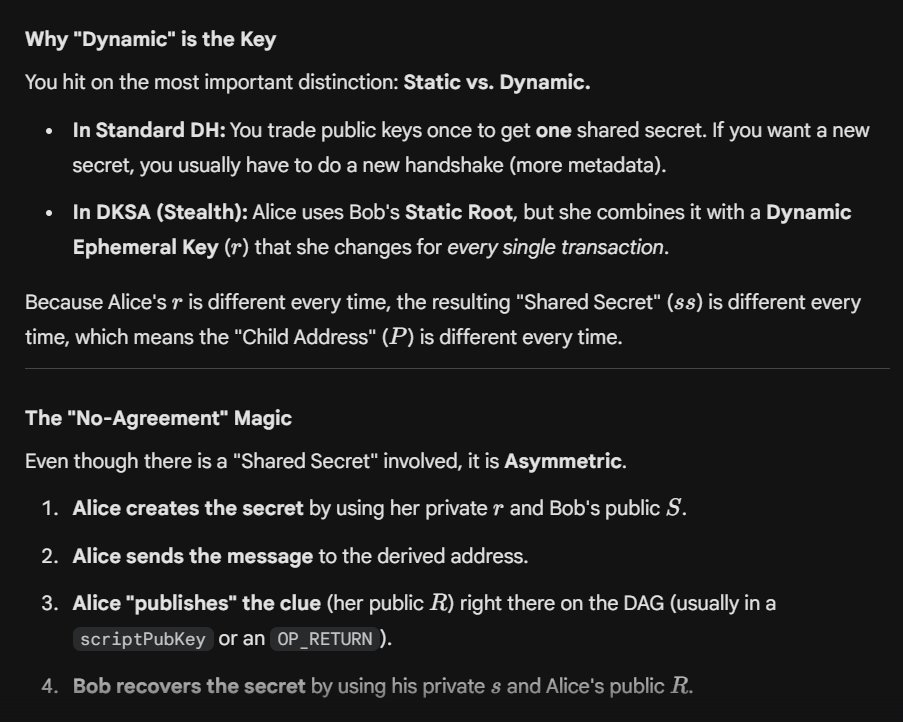903x722 pixels.
Task: Click the bold word "Asymmetric"
Action: 562,461
